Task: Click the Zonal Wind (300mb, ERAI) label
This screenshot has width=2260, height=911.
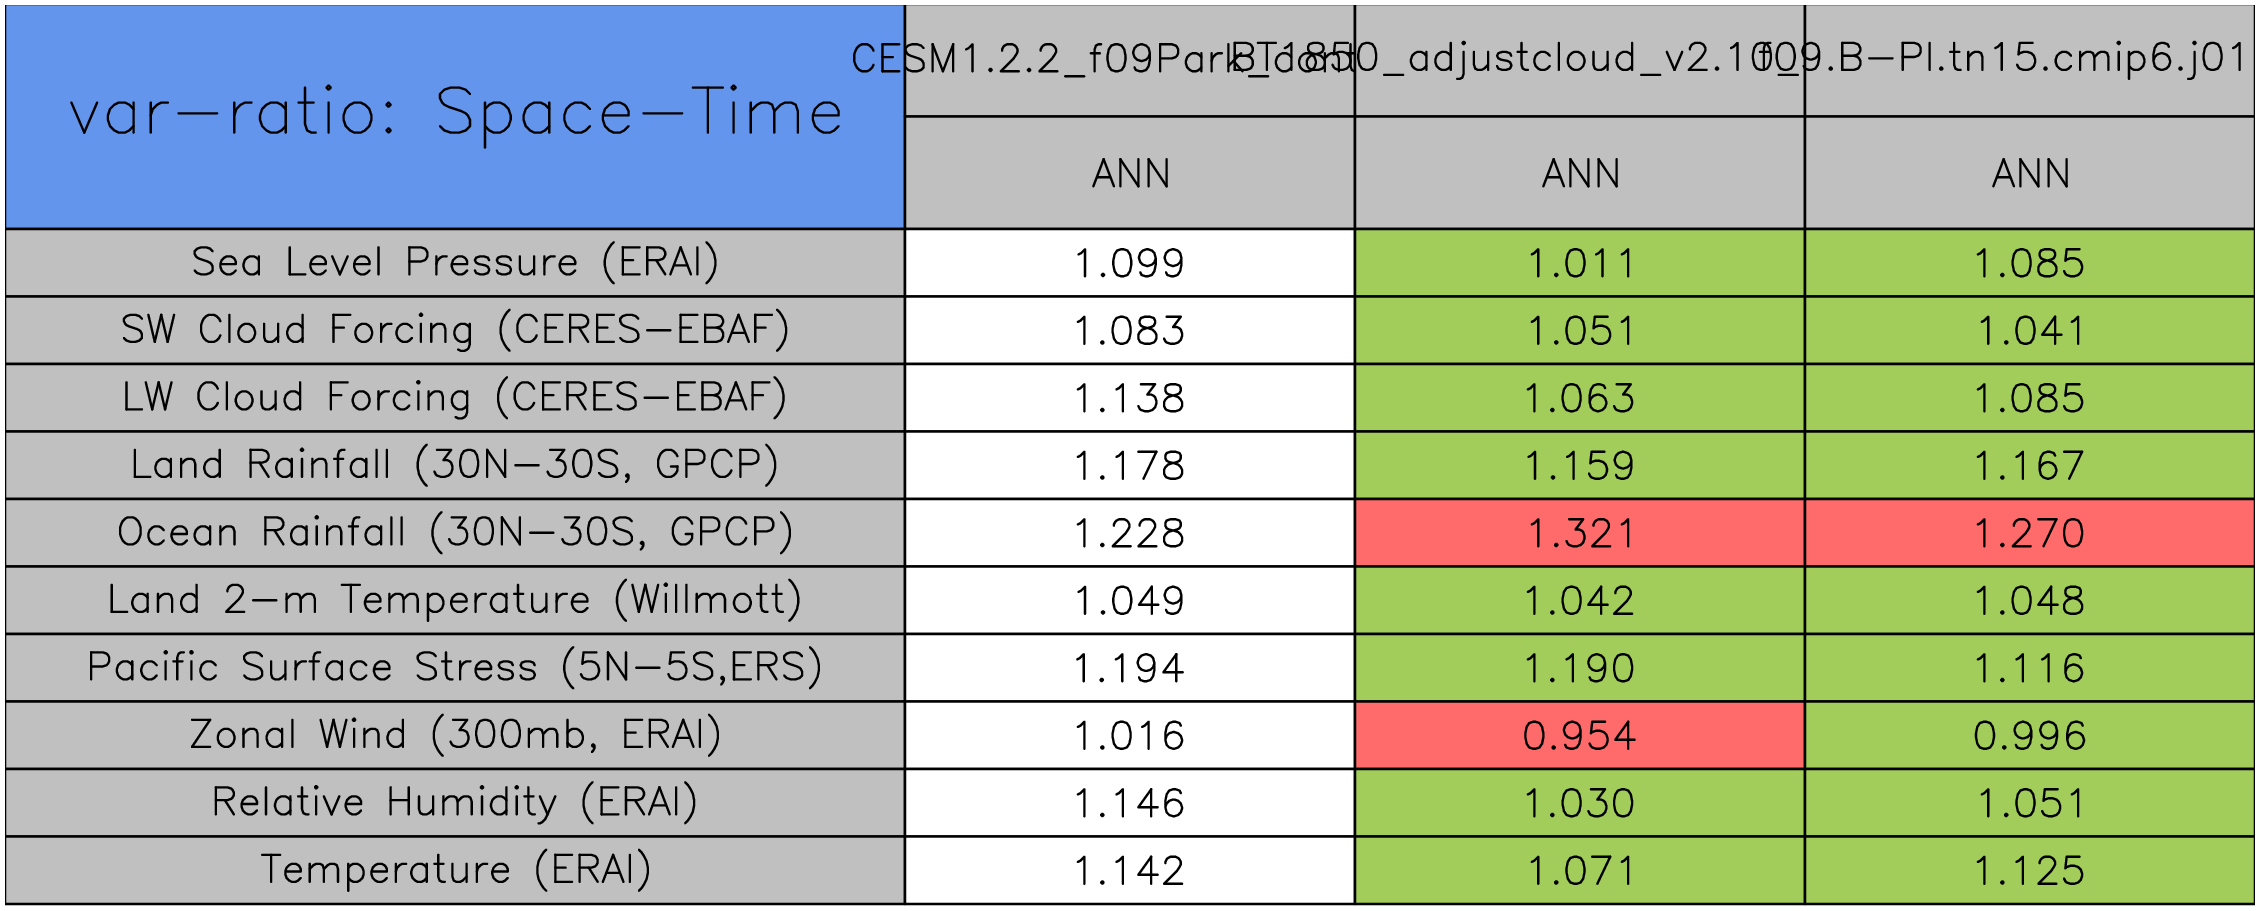Action: coord(455,734)
